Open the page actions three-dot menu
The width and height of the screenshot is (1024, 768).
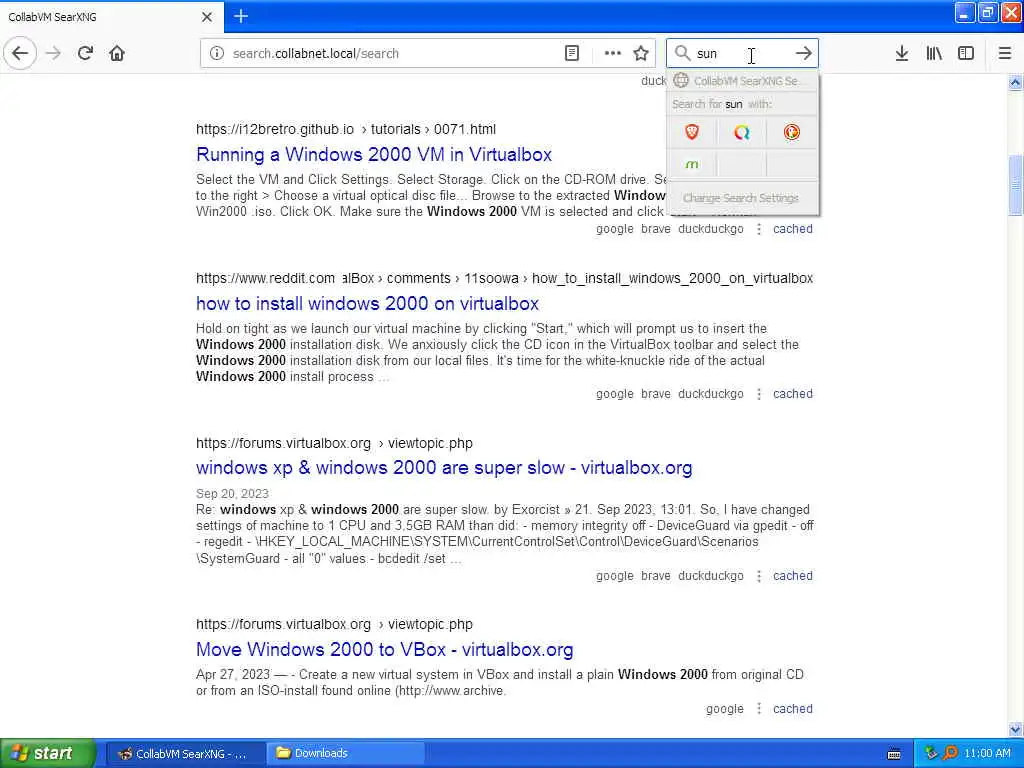613,54
